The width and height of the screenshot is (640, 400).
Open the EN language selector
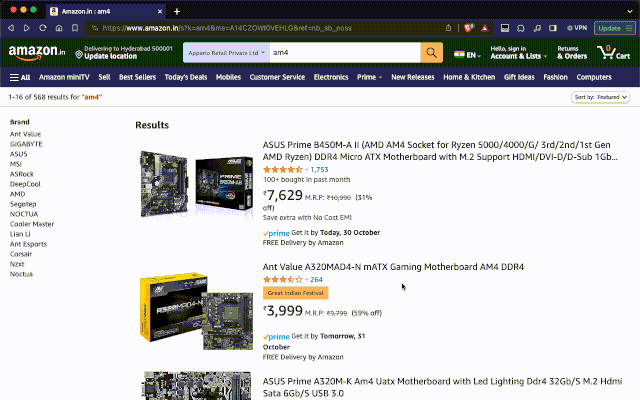(x=467, y=55)
